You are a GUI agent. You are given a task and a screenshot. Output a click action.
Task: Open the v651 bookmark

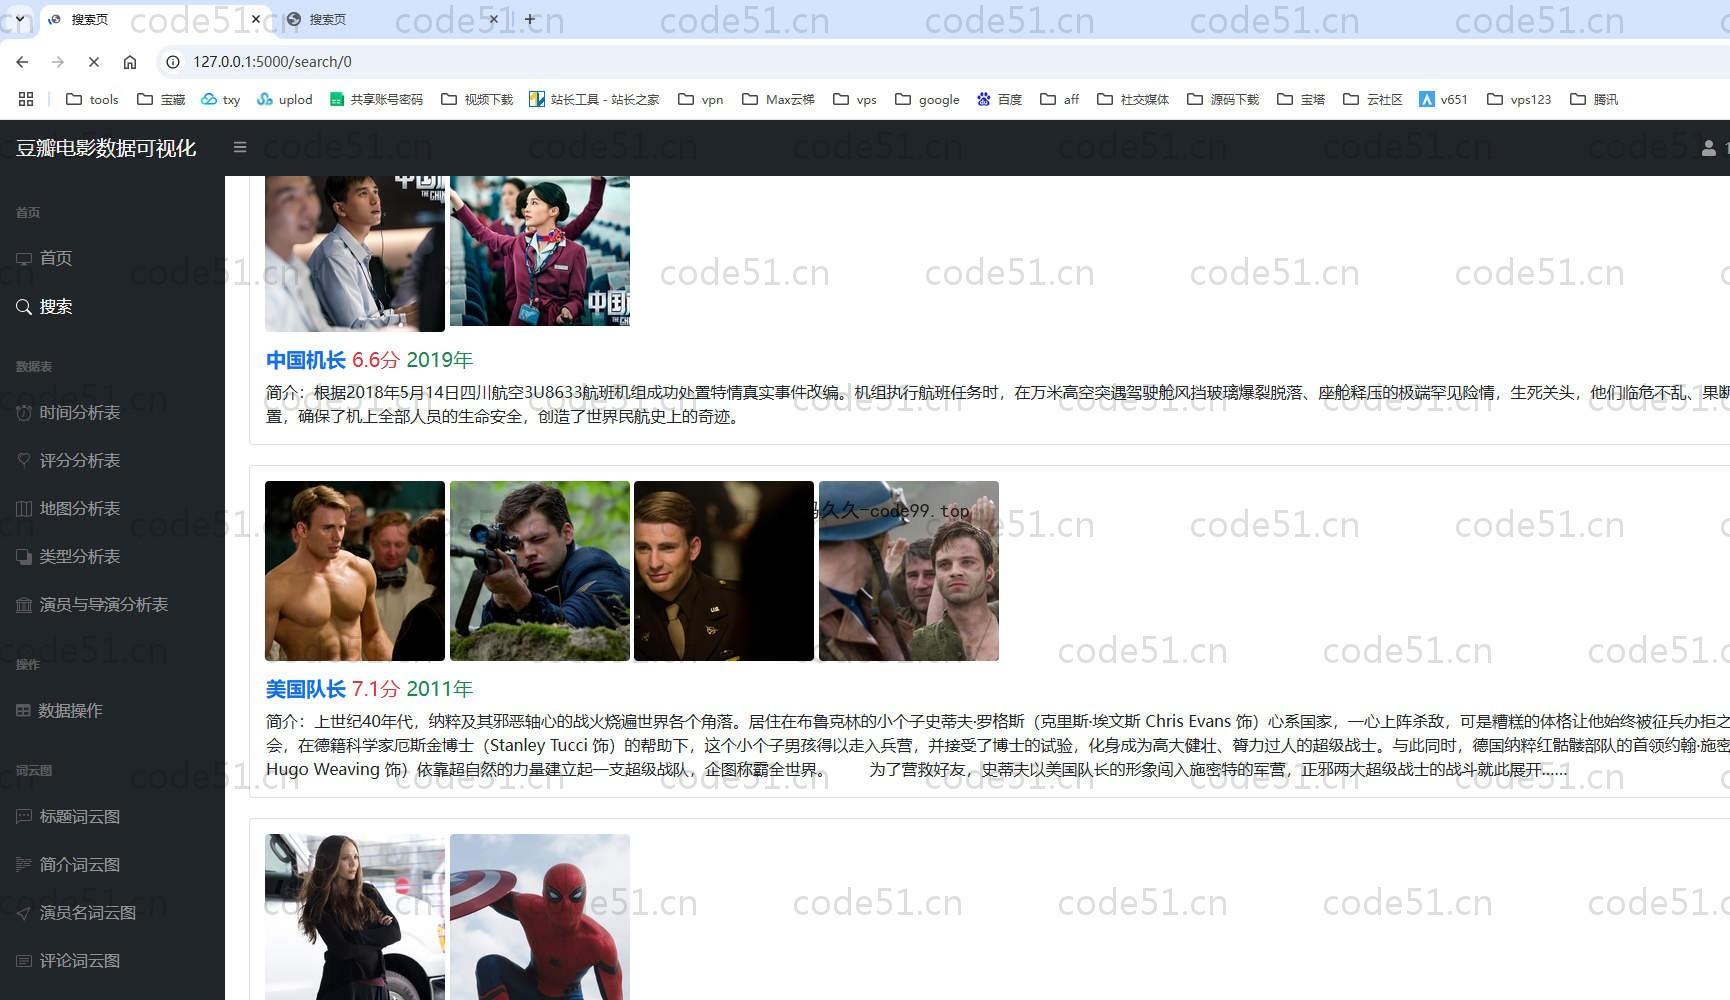tap(1443, 99)
